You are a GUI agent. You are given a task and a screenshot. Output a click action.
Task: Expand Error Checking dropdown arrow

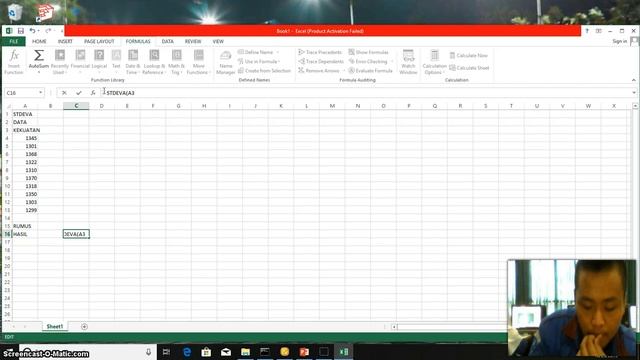click(x=392, y=62)
